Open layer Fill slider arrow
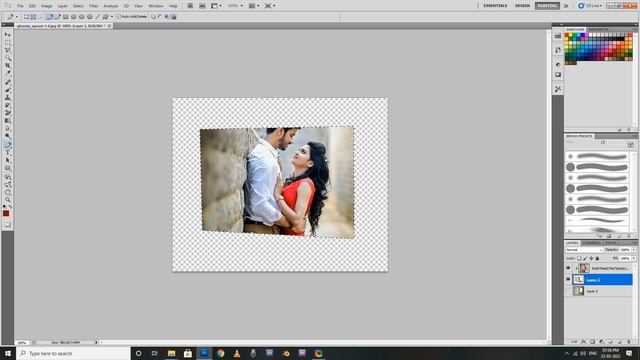This screenshot has height=360, width=640. click(x=634, y=258)
